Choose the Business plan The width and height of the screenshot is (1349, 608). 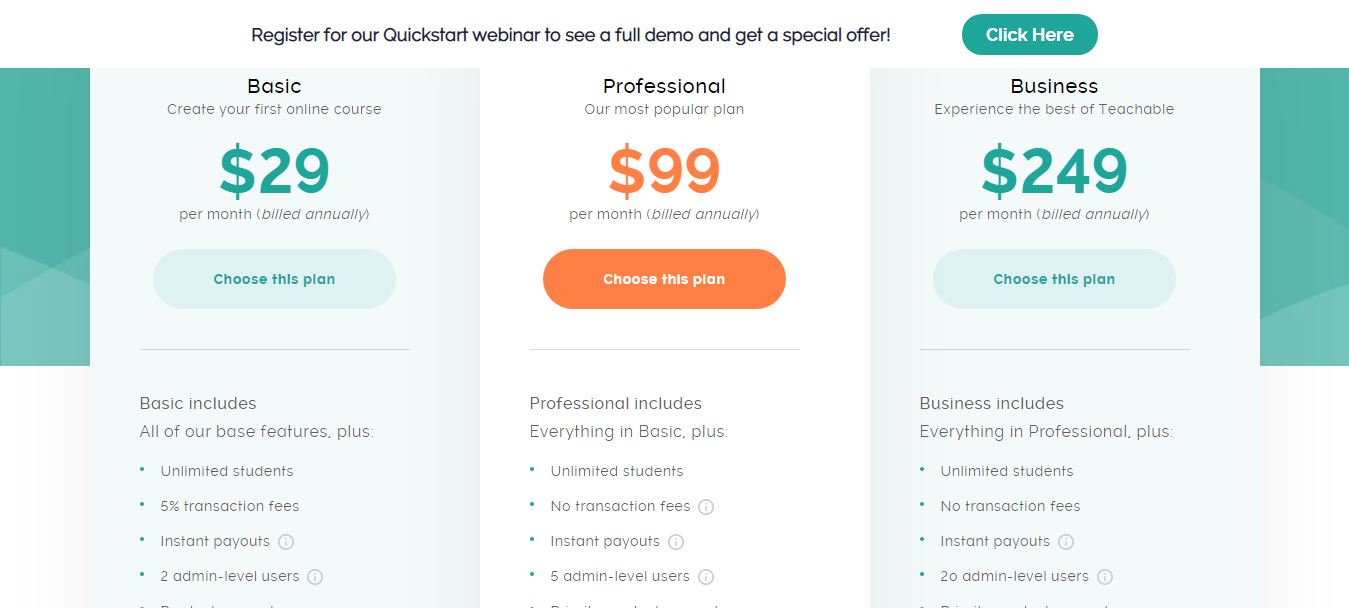(1054, 279)
